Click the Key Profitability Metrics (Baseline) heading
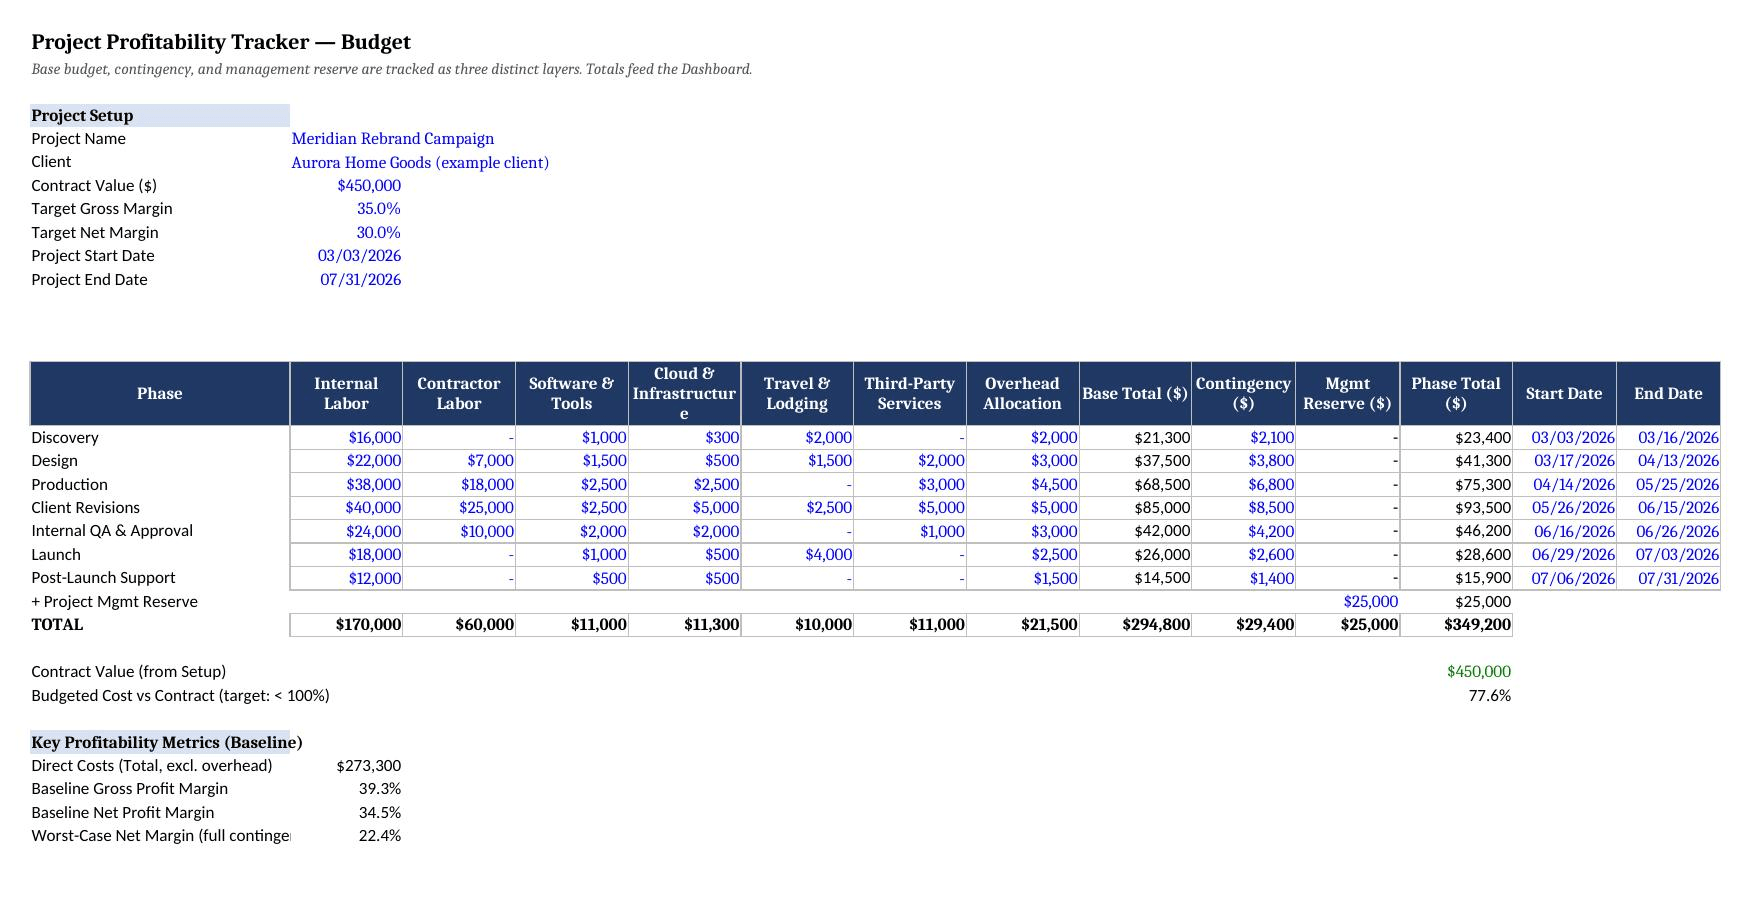This screenshot has height=899, width=1754. pyautogui.click(x=167, y=742)
